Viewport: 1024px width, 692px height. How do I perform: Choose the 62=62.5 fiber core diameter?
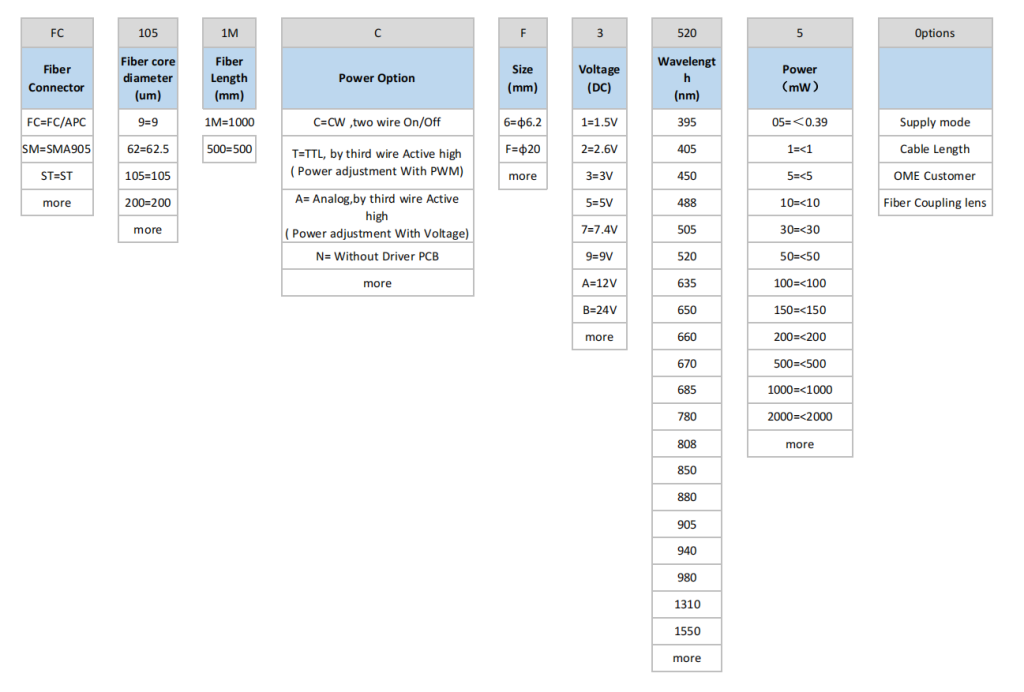coord(147,149)
